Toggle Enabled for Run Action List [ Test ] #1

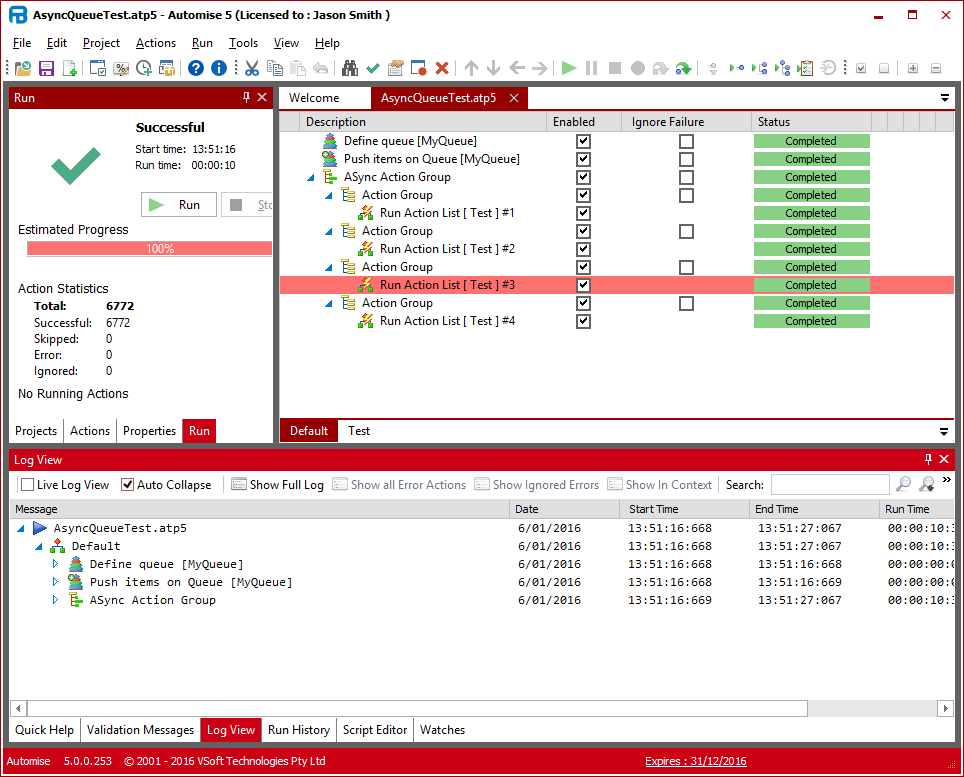coord(583,213)
